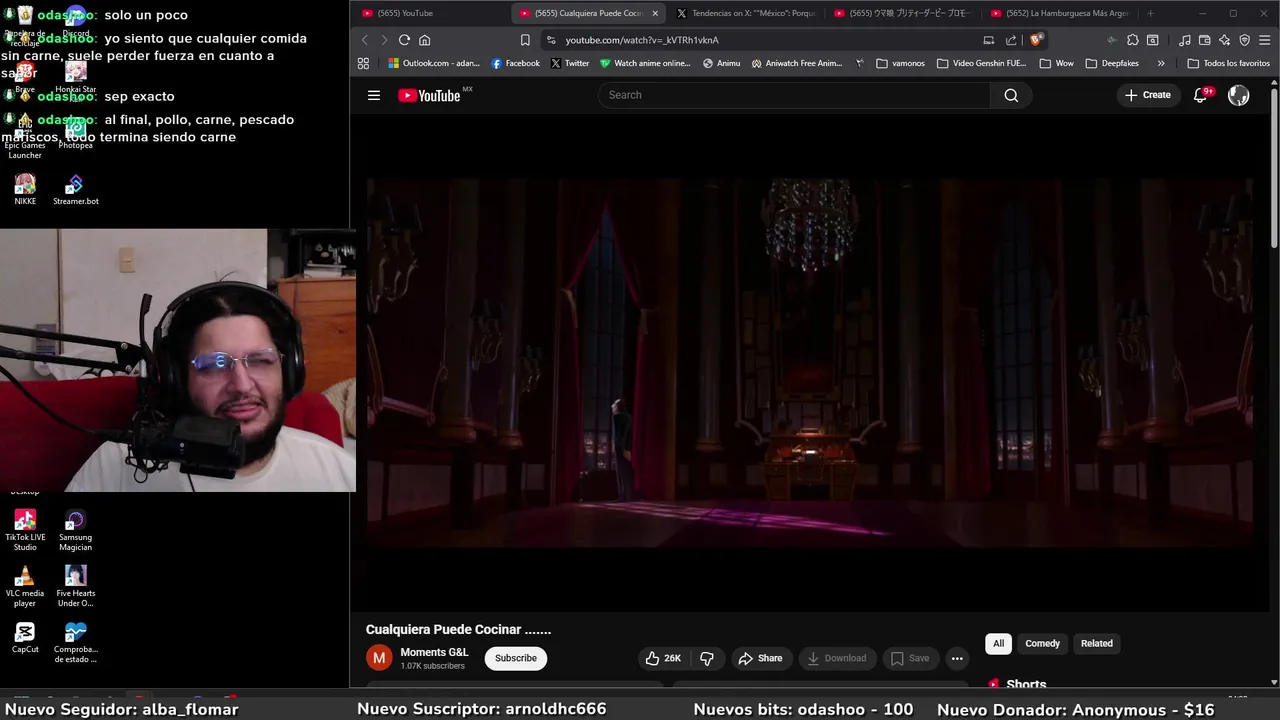
Task: Open Moments G&L channel name link
Action: point(434,652)
